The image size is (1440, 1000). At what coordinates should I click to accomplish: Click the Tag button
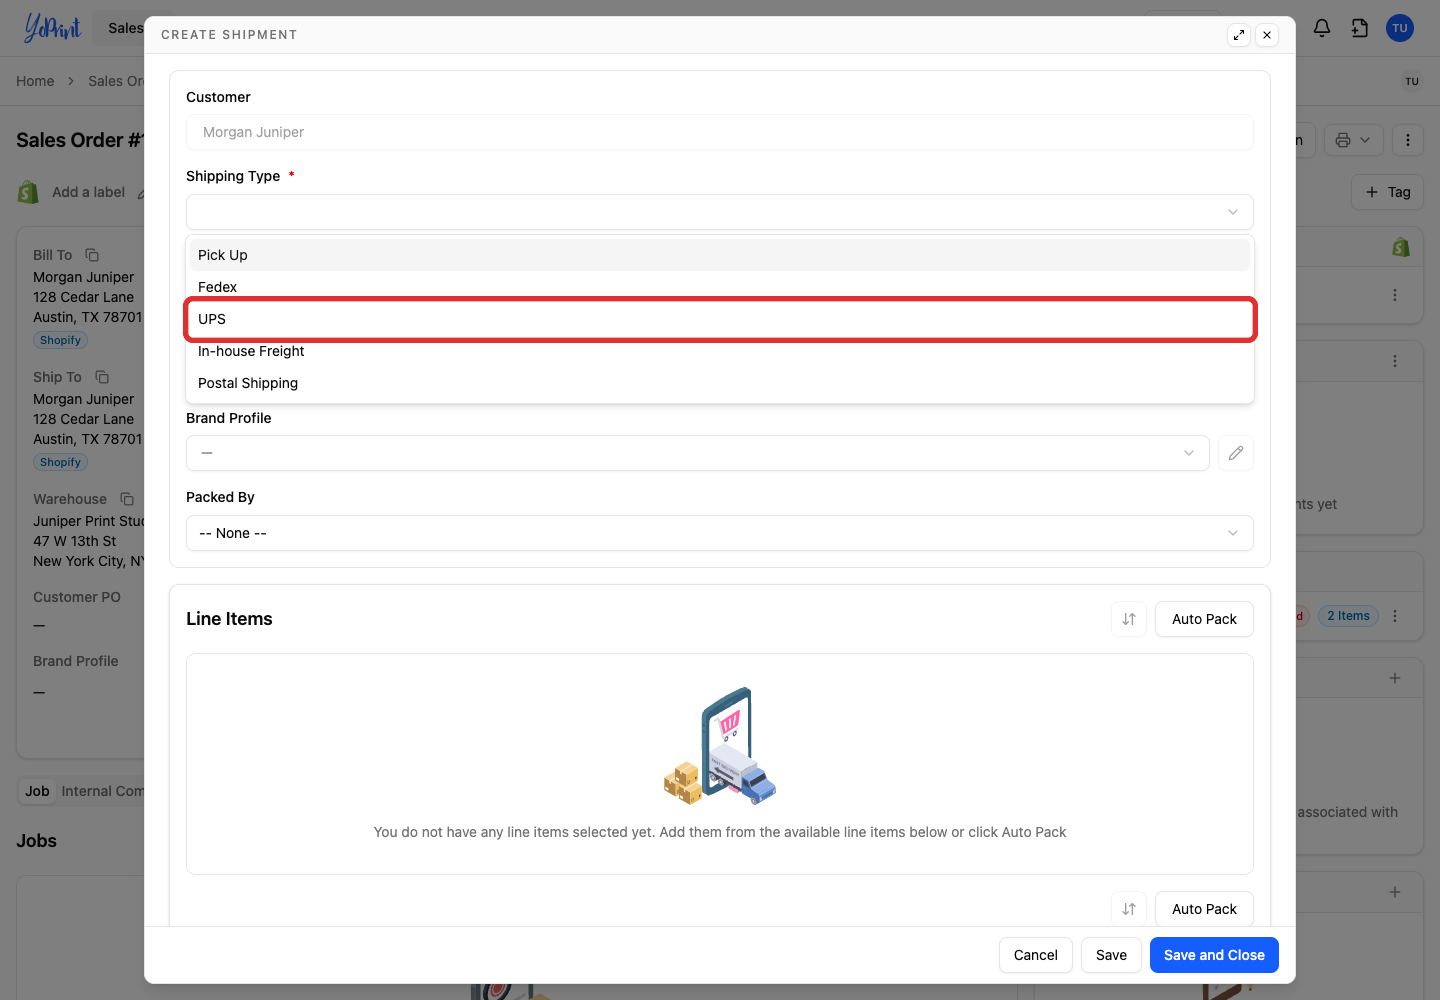[x=1388, y=192]
